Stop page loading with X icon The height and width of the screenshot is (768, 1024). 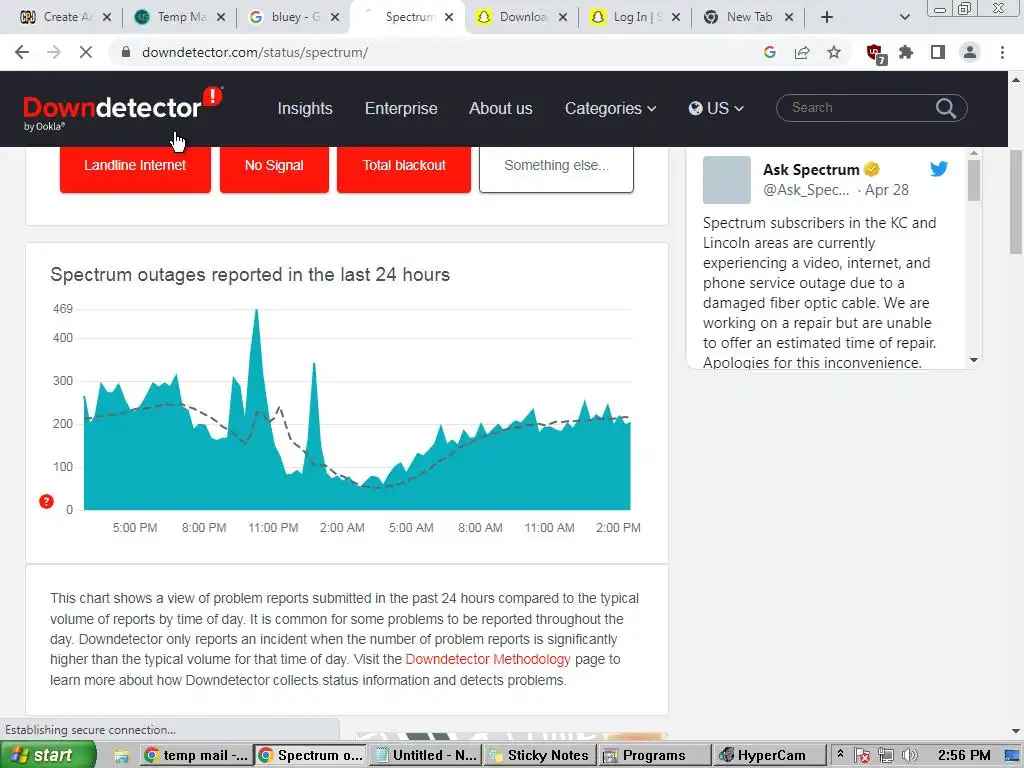(86, 52)
